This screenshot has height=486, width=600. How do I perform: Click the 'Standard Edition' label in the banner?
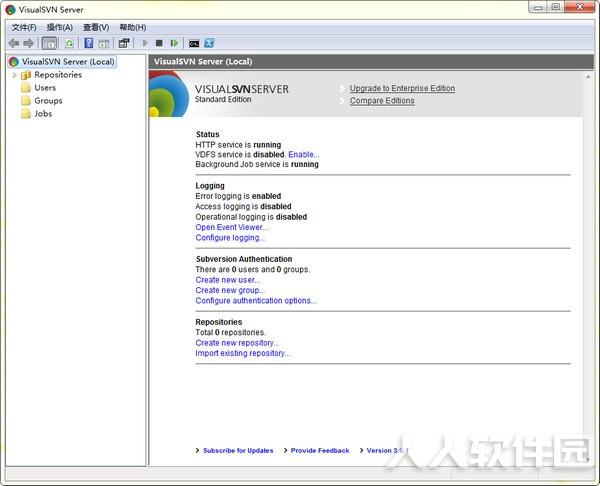click(x=223, y=99)
